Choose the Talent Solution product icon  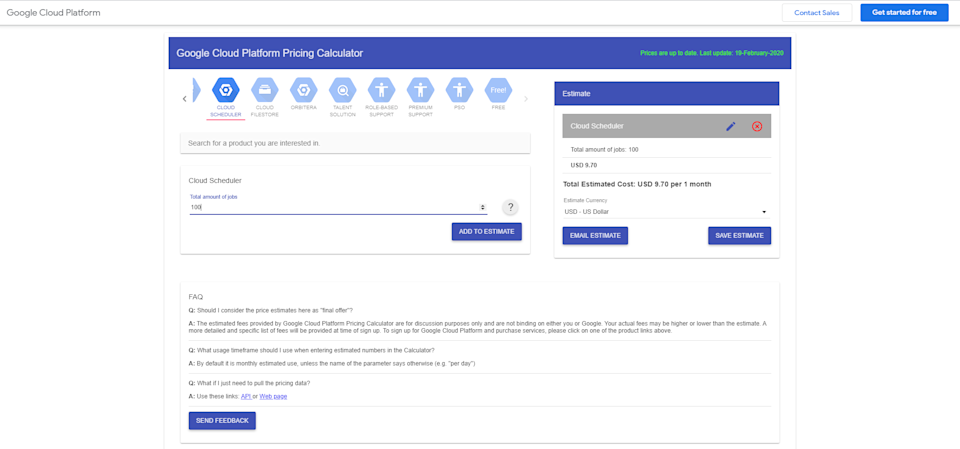click(x=342, y=91)
